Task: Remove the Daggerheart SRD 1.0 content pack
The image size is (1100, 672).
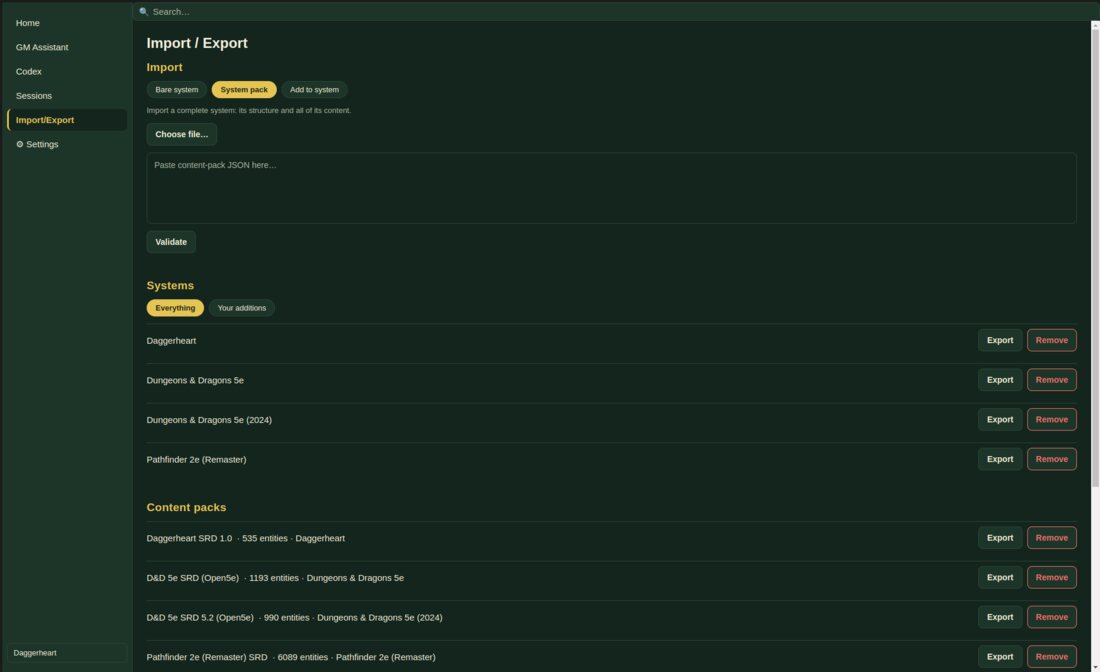Action: click(1052, 538)
